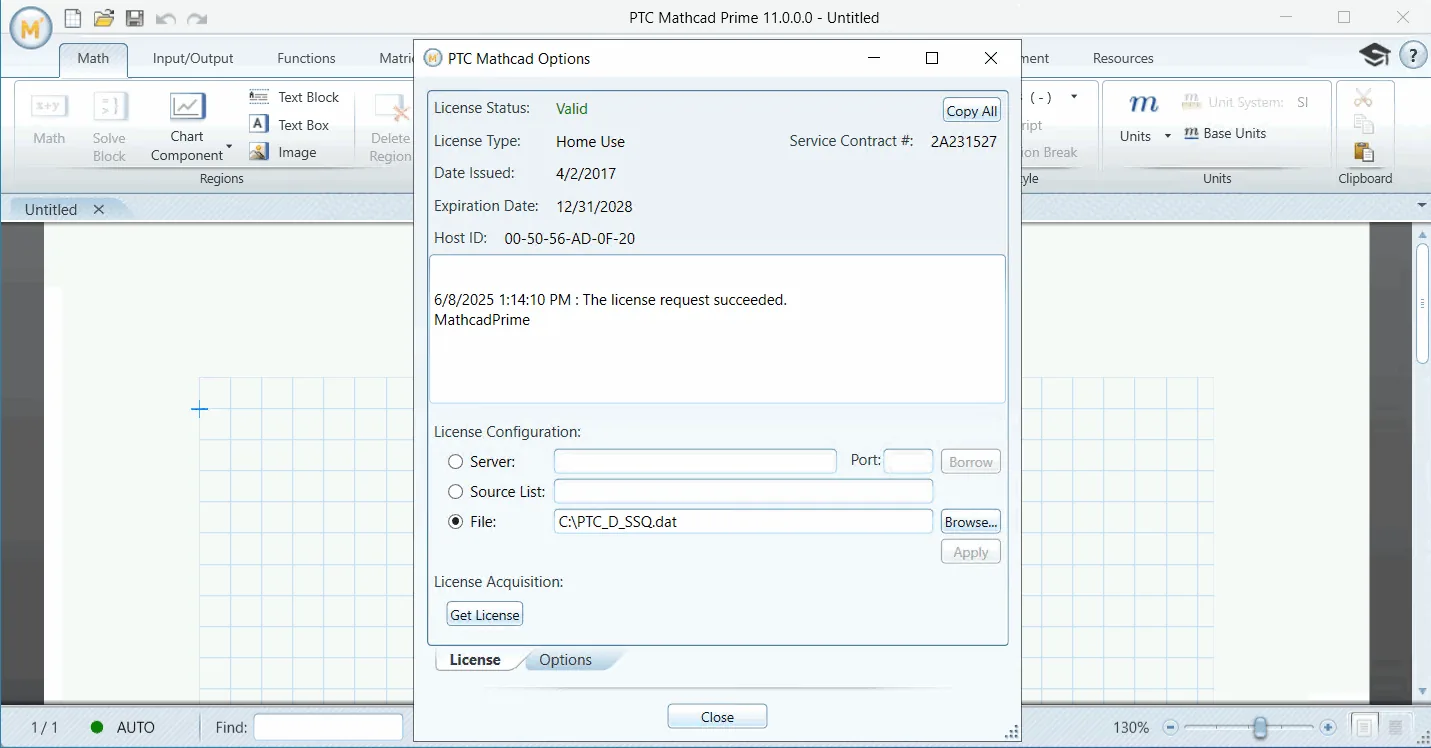
Task: Zoom in with the plus button
Action: click(1328, 727)
